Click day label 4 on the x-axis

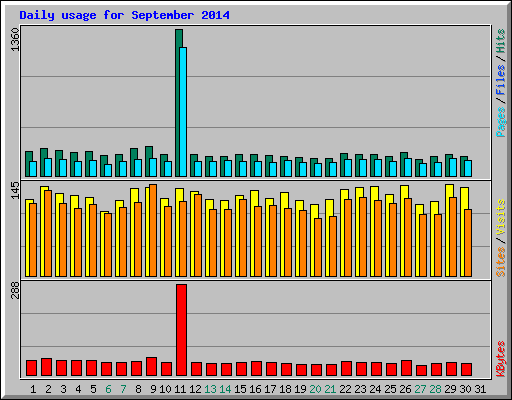click(78, 389)
